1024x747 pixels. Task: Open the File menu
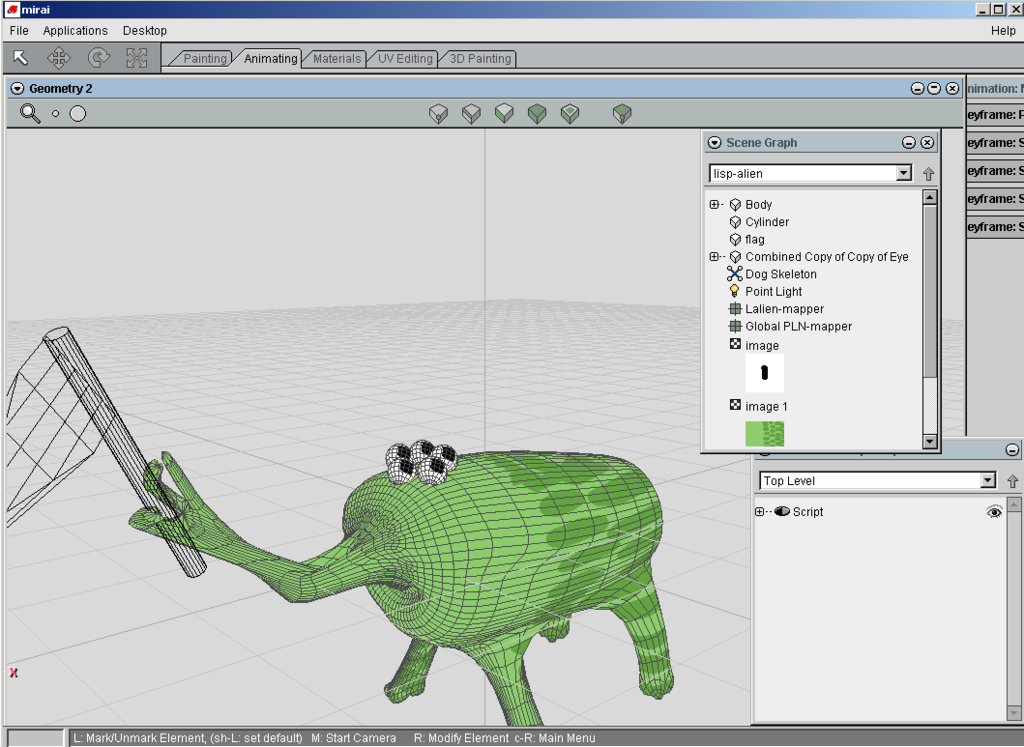click(19, 31)
